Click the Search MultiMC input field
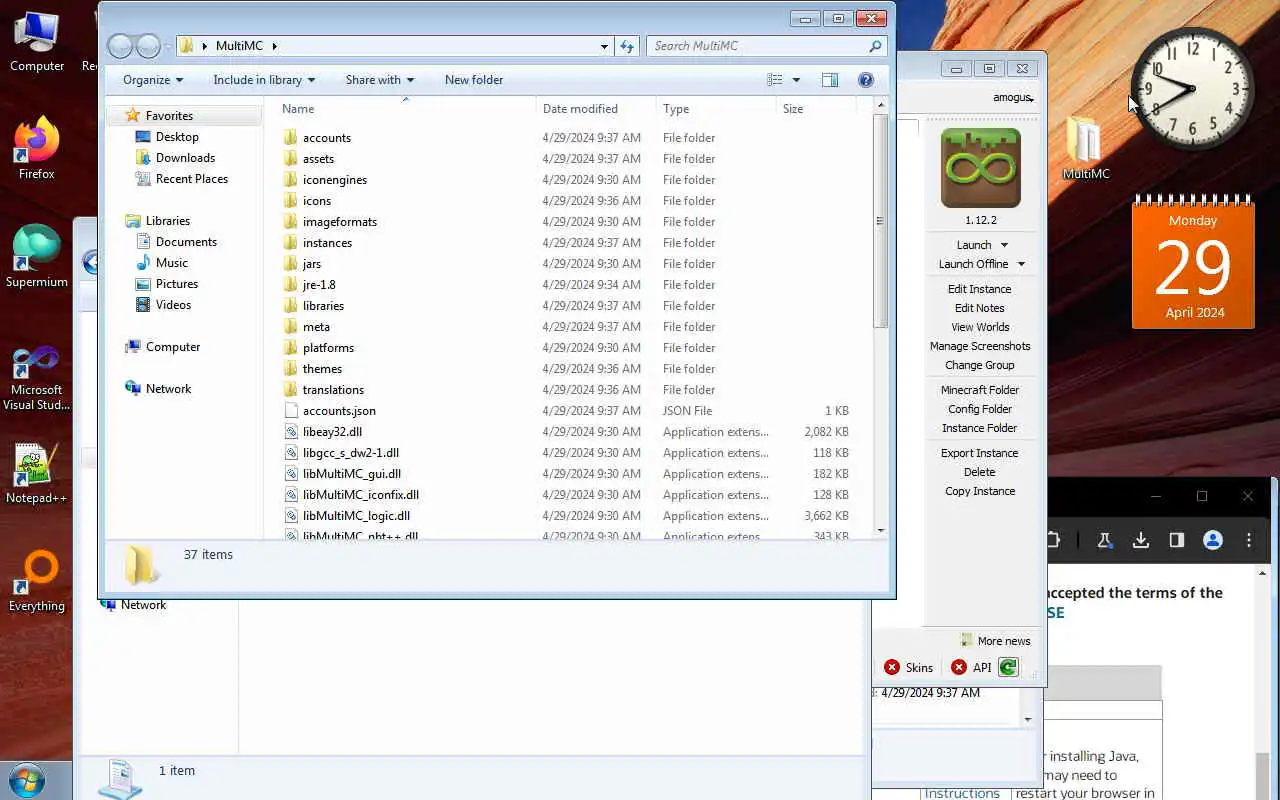 coord(757,46)
